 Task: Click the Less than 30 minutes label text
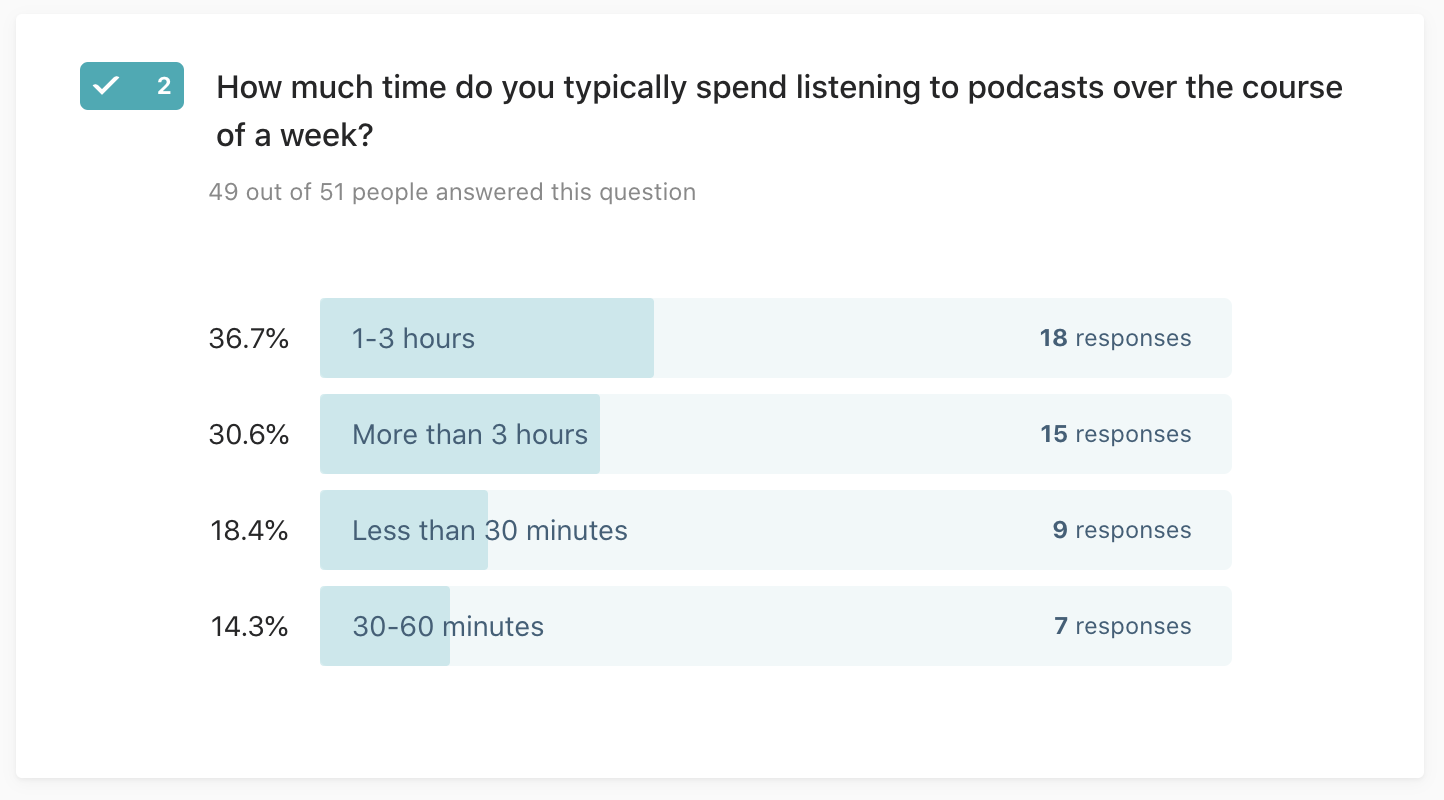tap(490, 530)
